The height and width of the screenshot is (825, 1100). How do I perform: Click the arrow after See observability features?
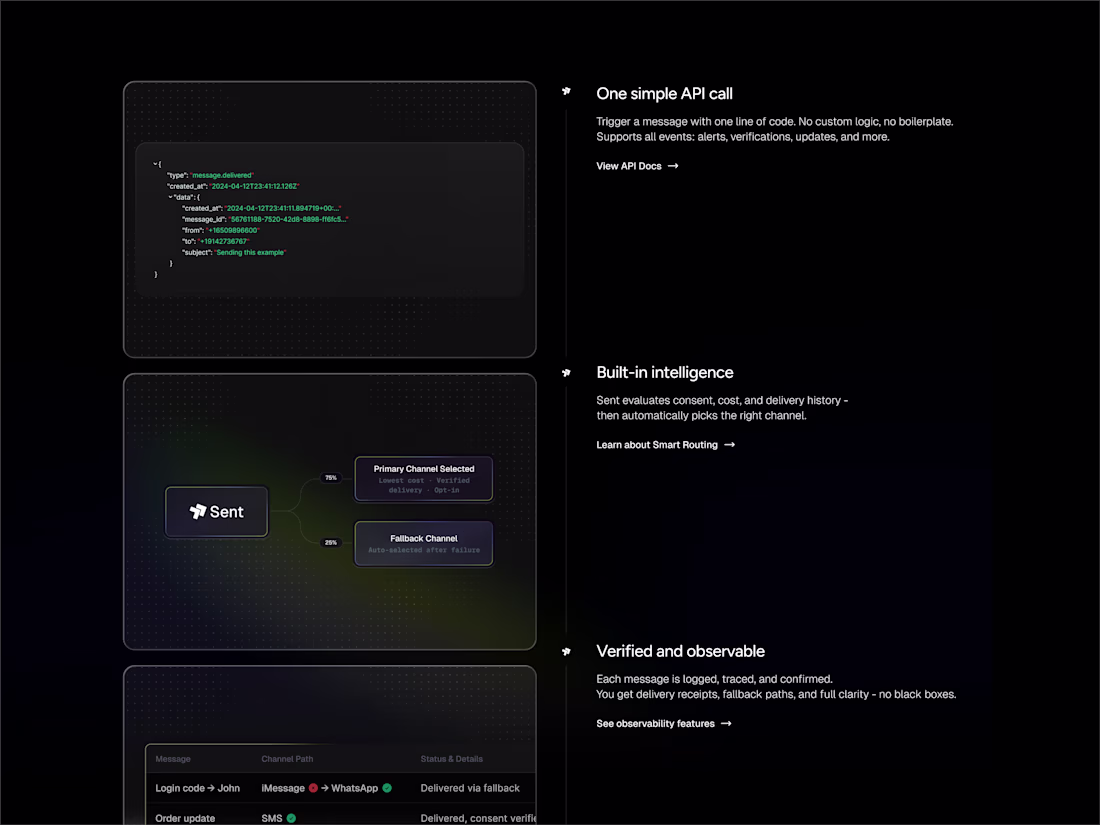click(726, 723)
